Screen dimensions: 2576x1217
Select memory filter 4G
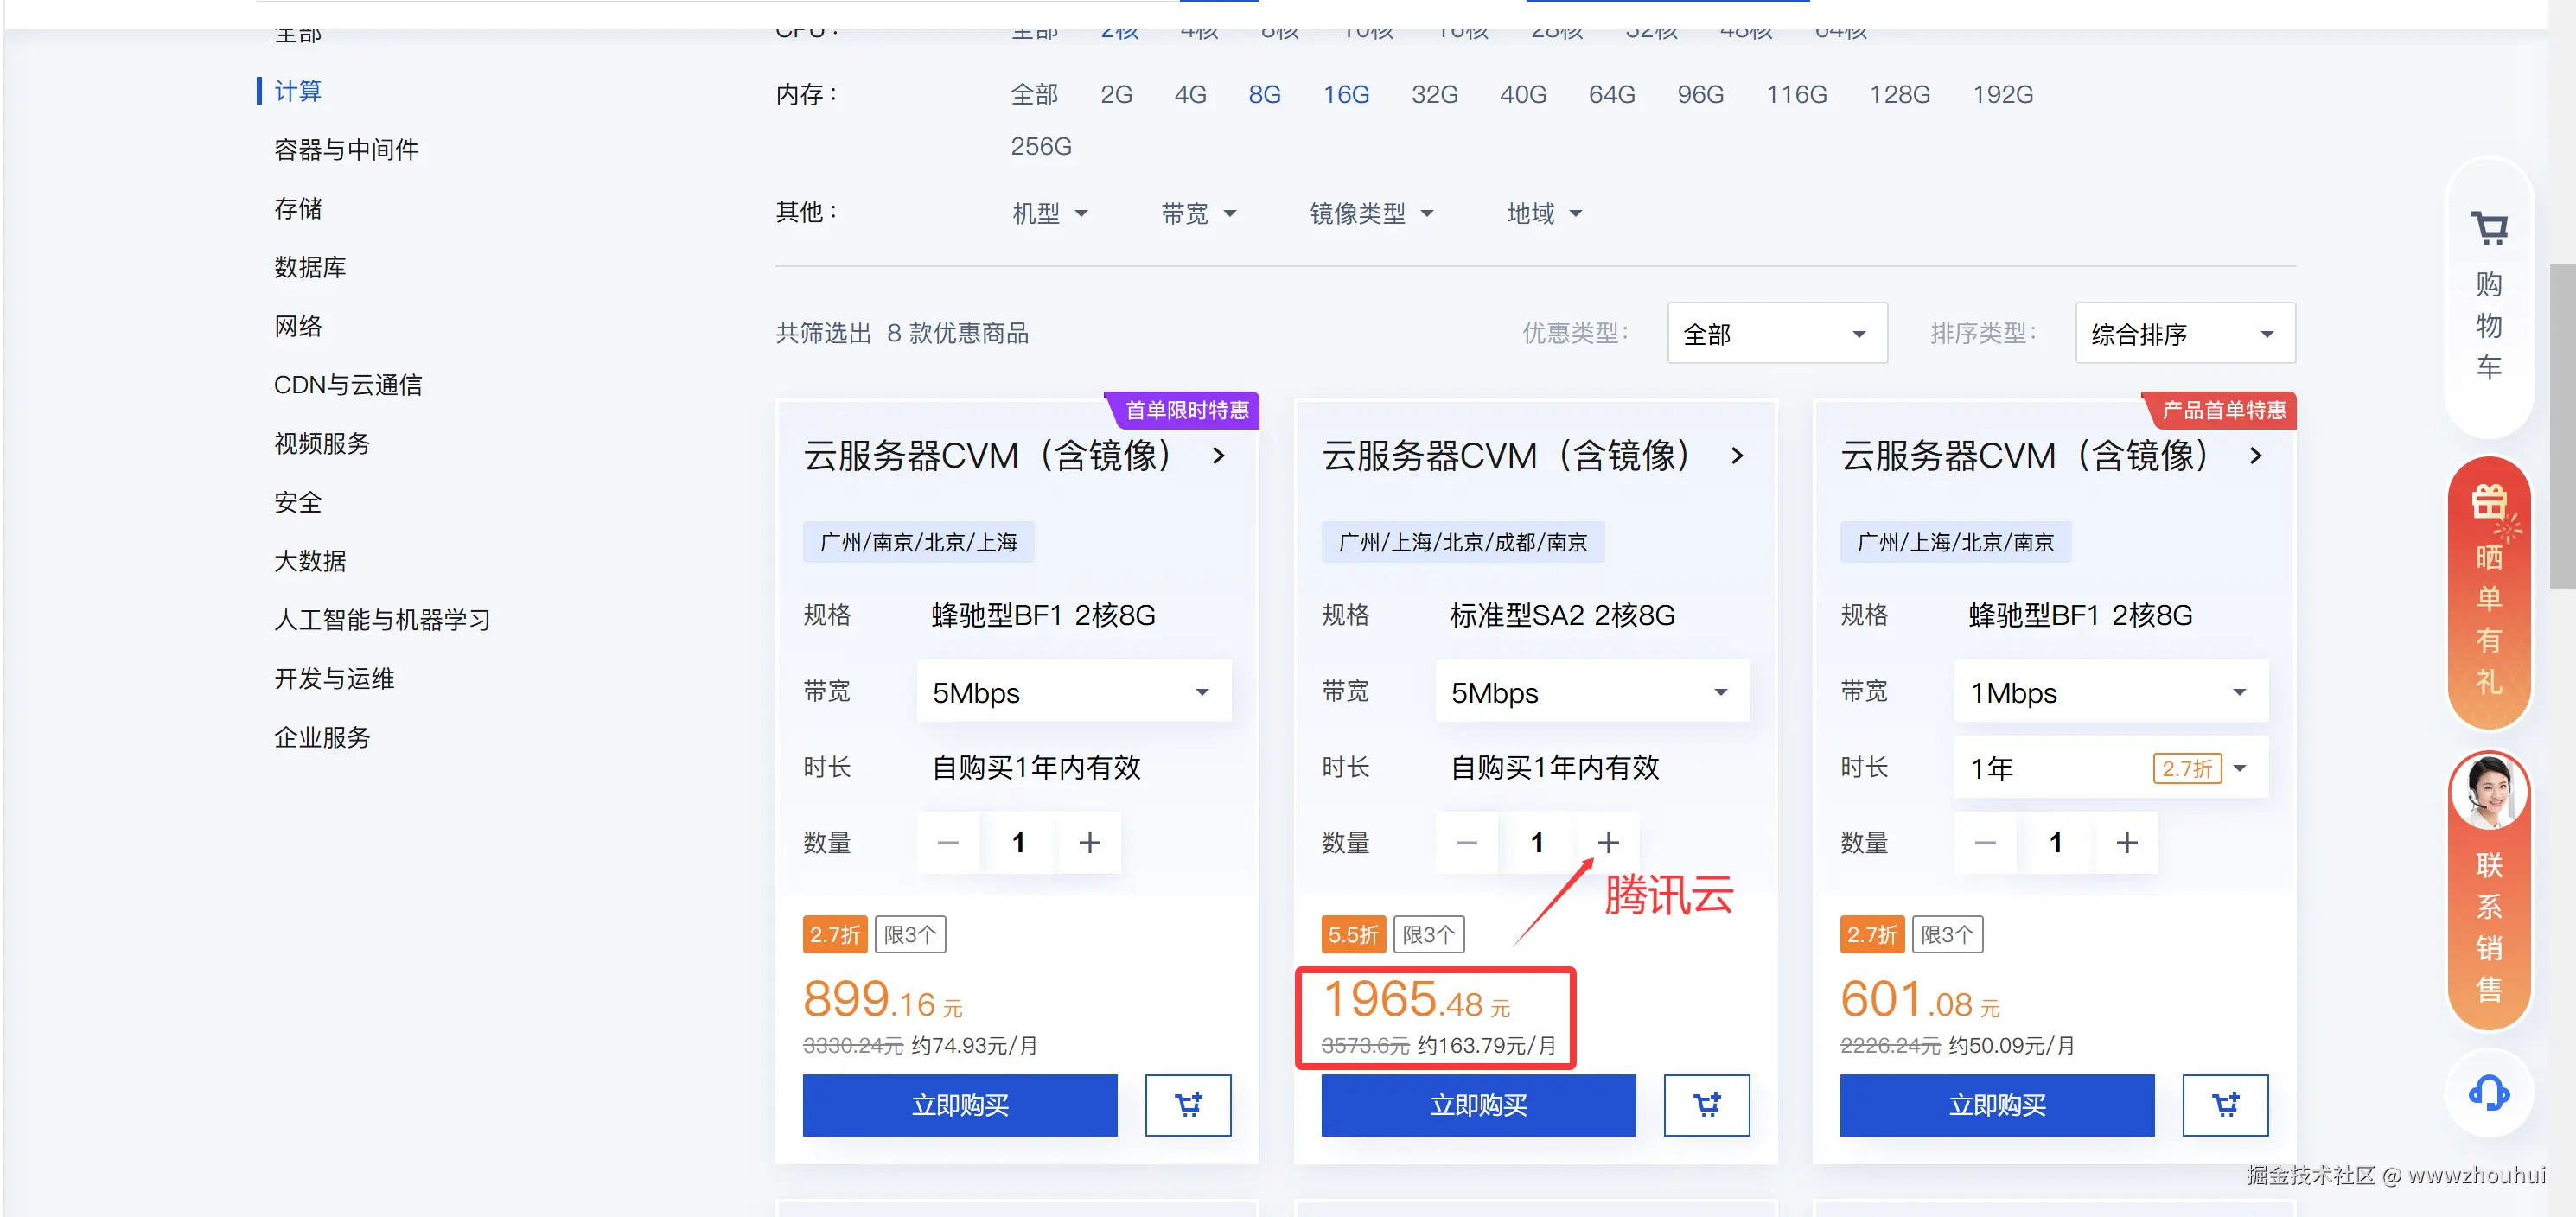pos(1190,94)
